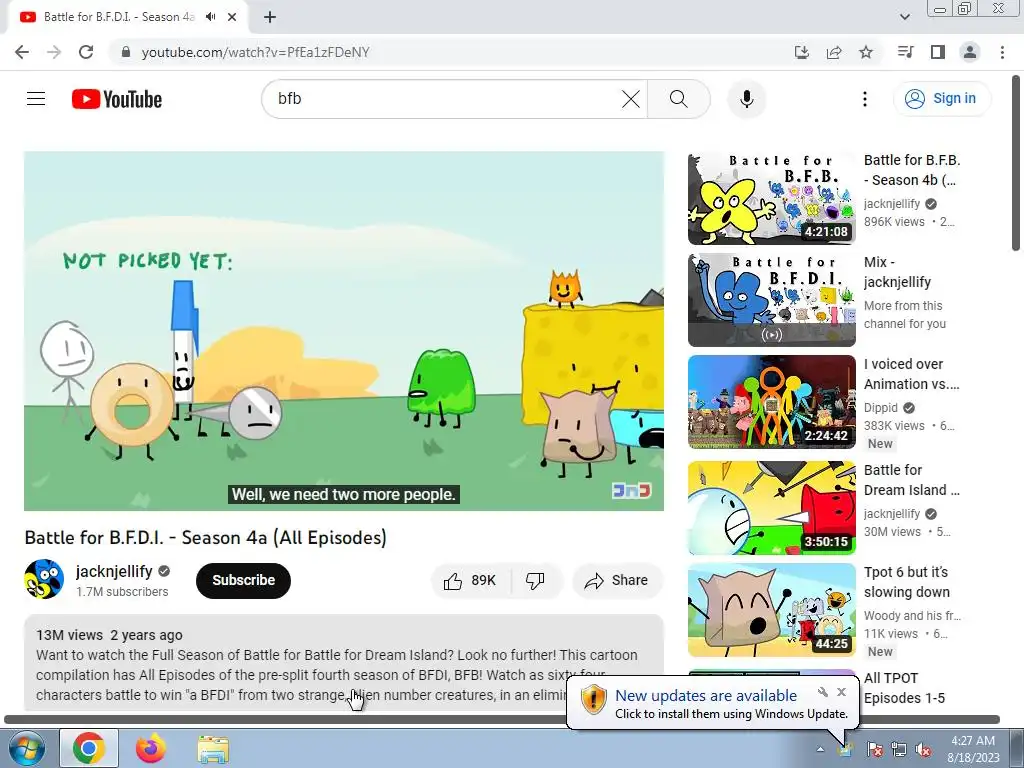Search with your voice microphone
The height and width of the screenshot is (768, 1024).
[746, 99]
